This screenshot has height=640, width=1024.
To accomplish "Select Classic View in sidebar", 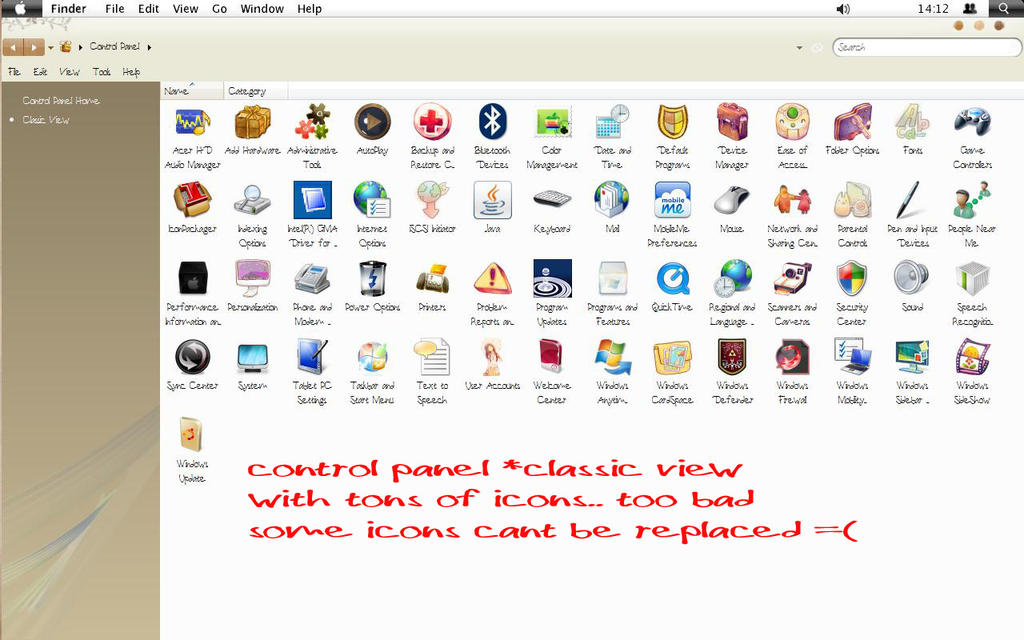I will tap(46, 120).
